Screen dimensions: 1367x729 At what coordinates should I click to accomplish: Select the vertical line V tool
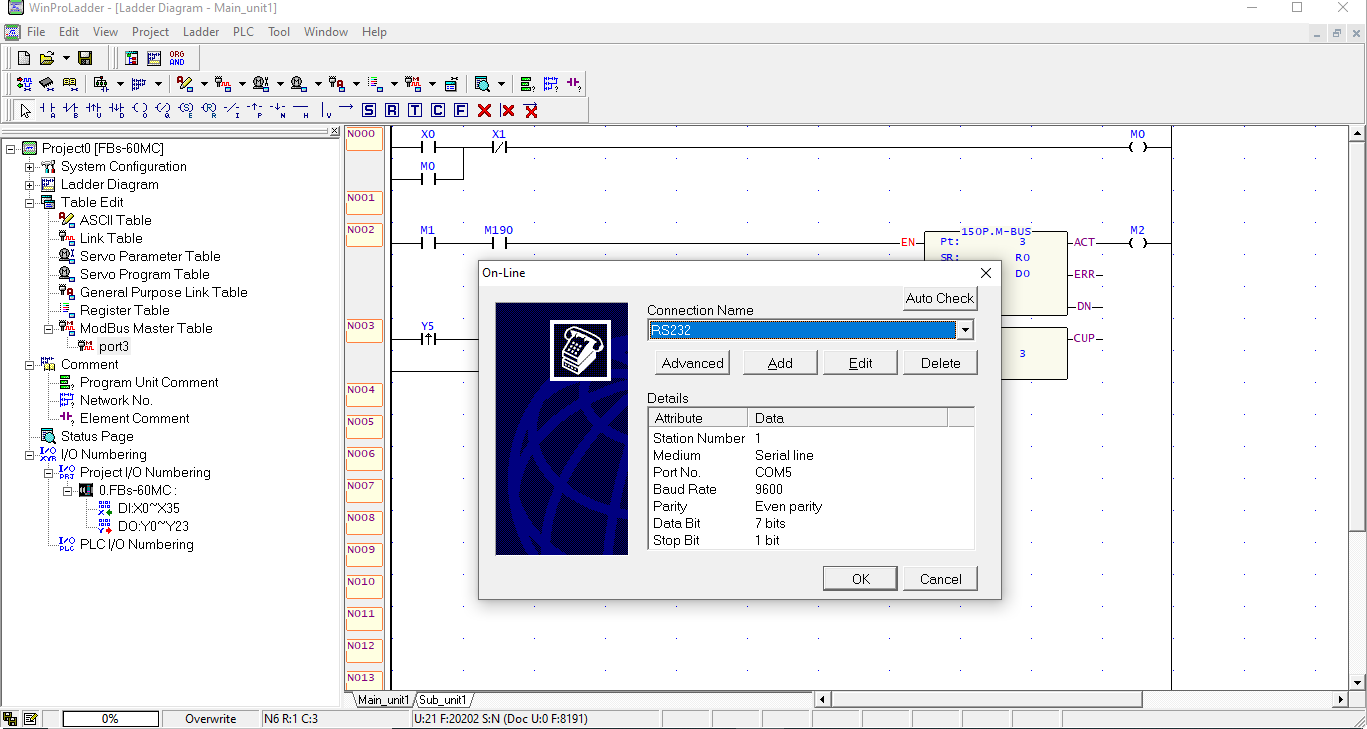[x=325, y=110]
